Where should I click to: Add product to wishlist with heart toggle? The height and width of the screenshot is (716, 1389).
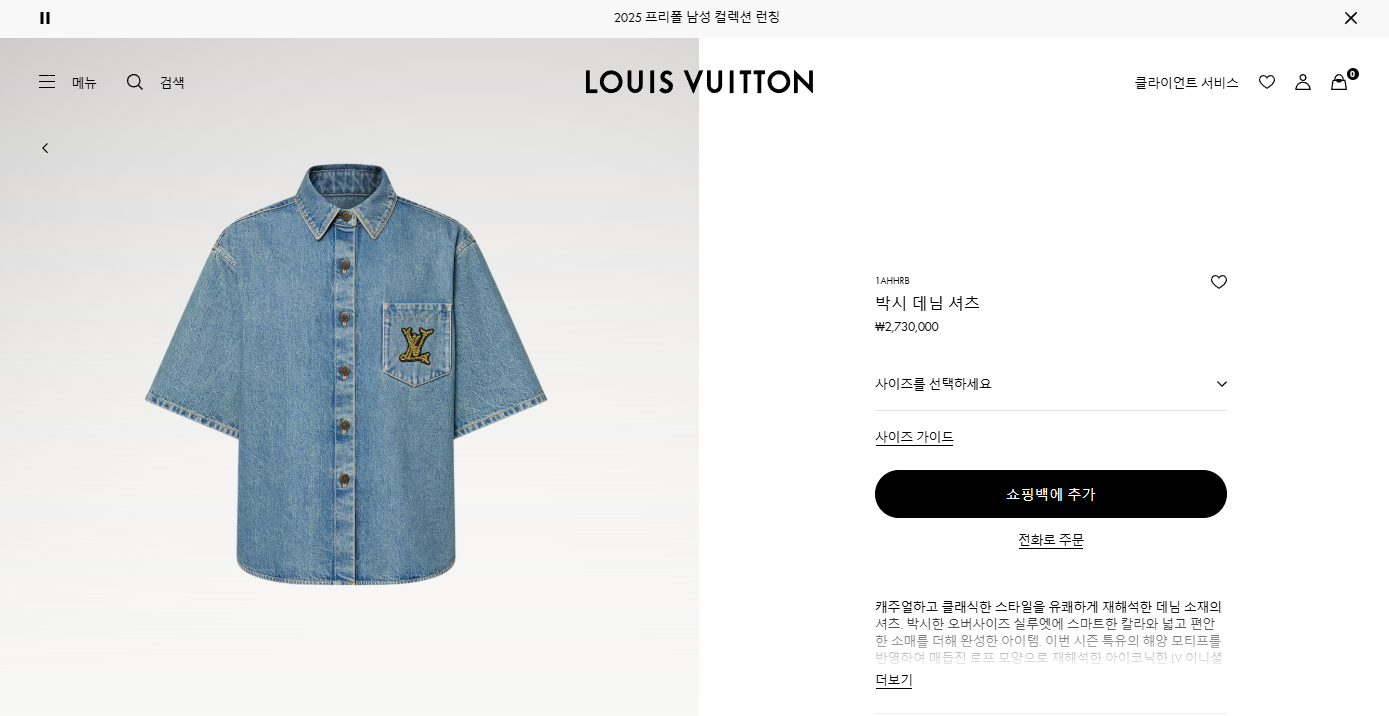pyautogui.click(x=1219, y=282)
